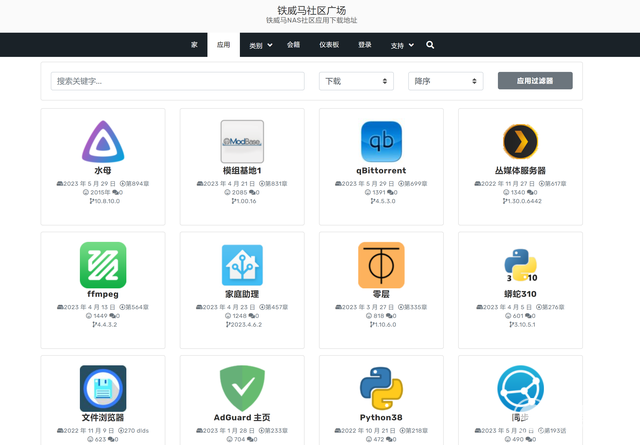Open the 登录 login menu item

(365, 45)
